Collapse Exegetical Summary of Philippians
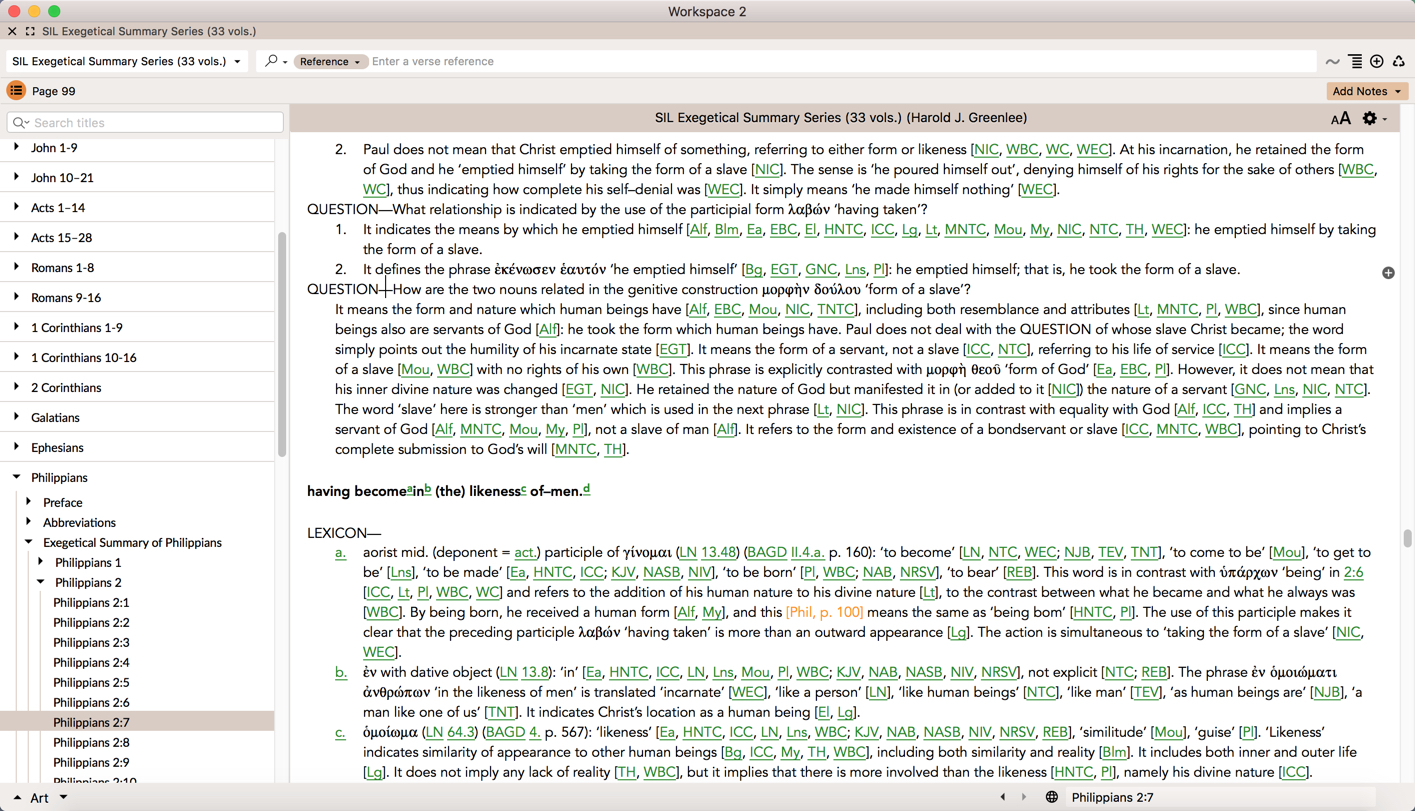Viewport: 1415px width, 811px height. coord(29,543)
